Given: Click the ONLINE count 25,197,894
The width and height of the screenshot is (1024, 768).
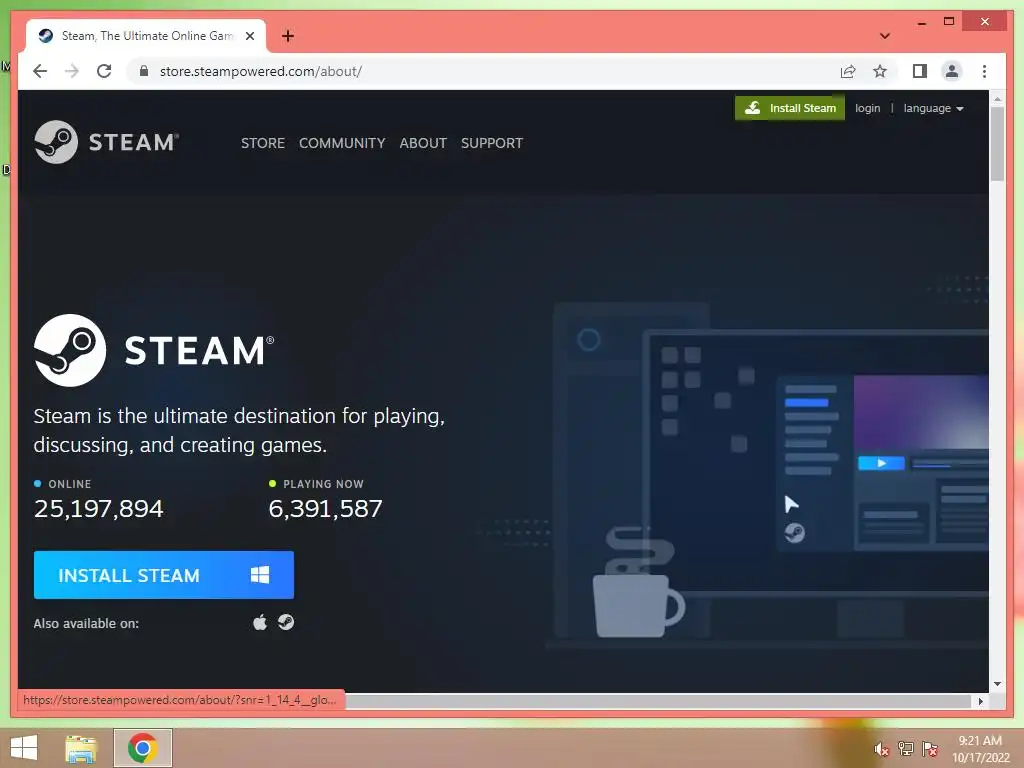Looking at the screenshot, I should pos(99,509).
